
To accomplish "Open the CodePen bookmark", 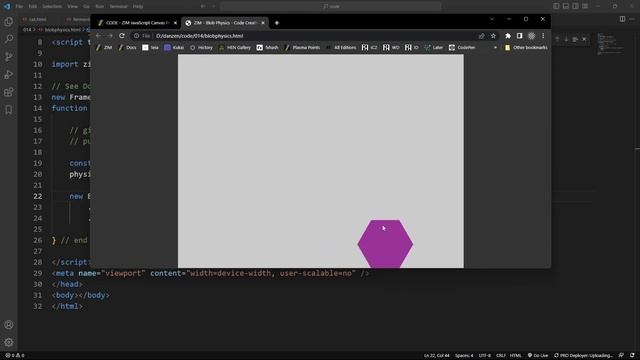I will pos(462,48).
